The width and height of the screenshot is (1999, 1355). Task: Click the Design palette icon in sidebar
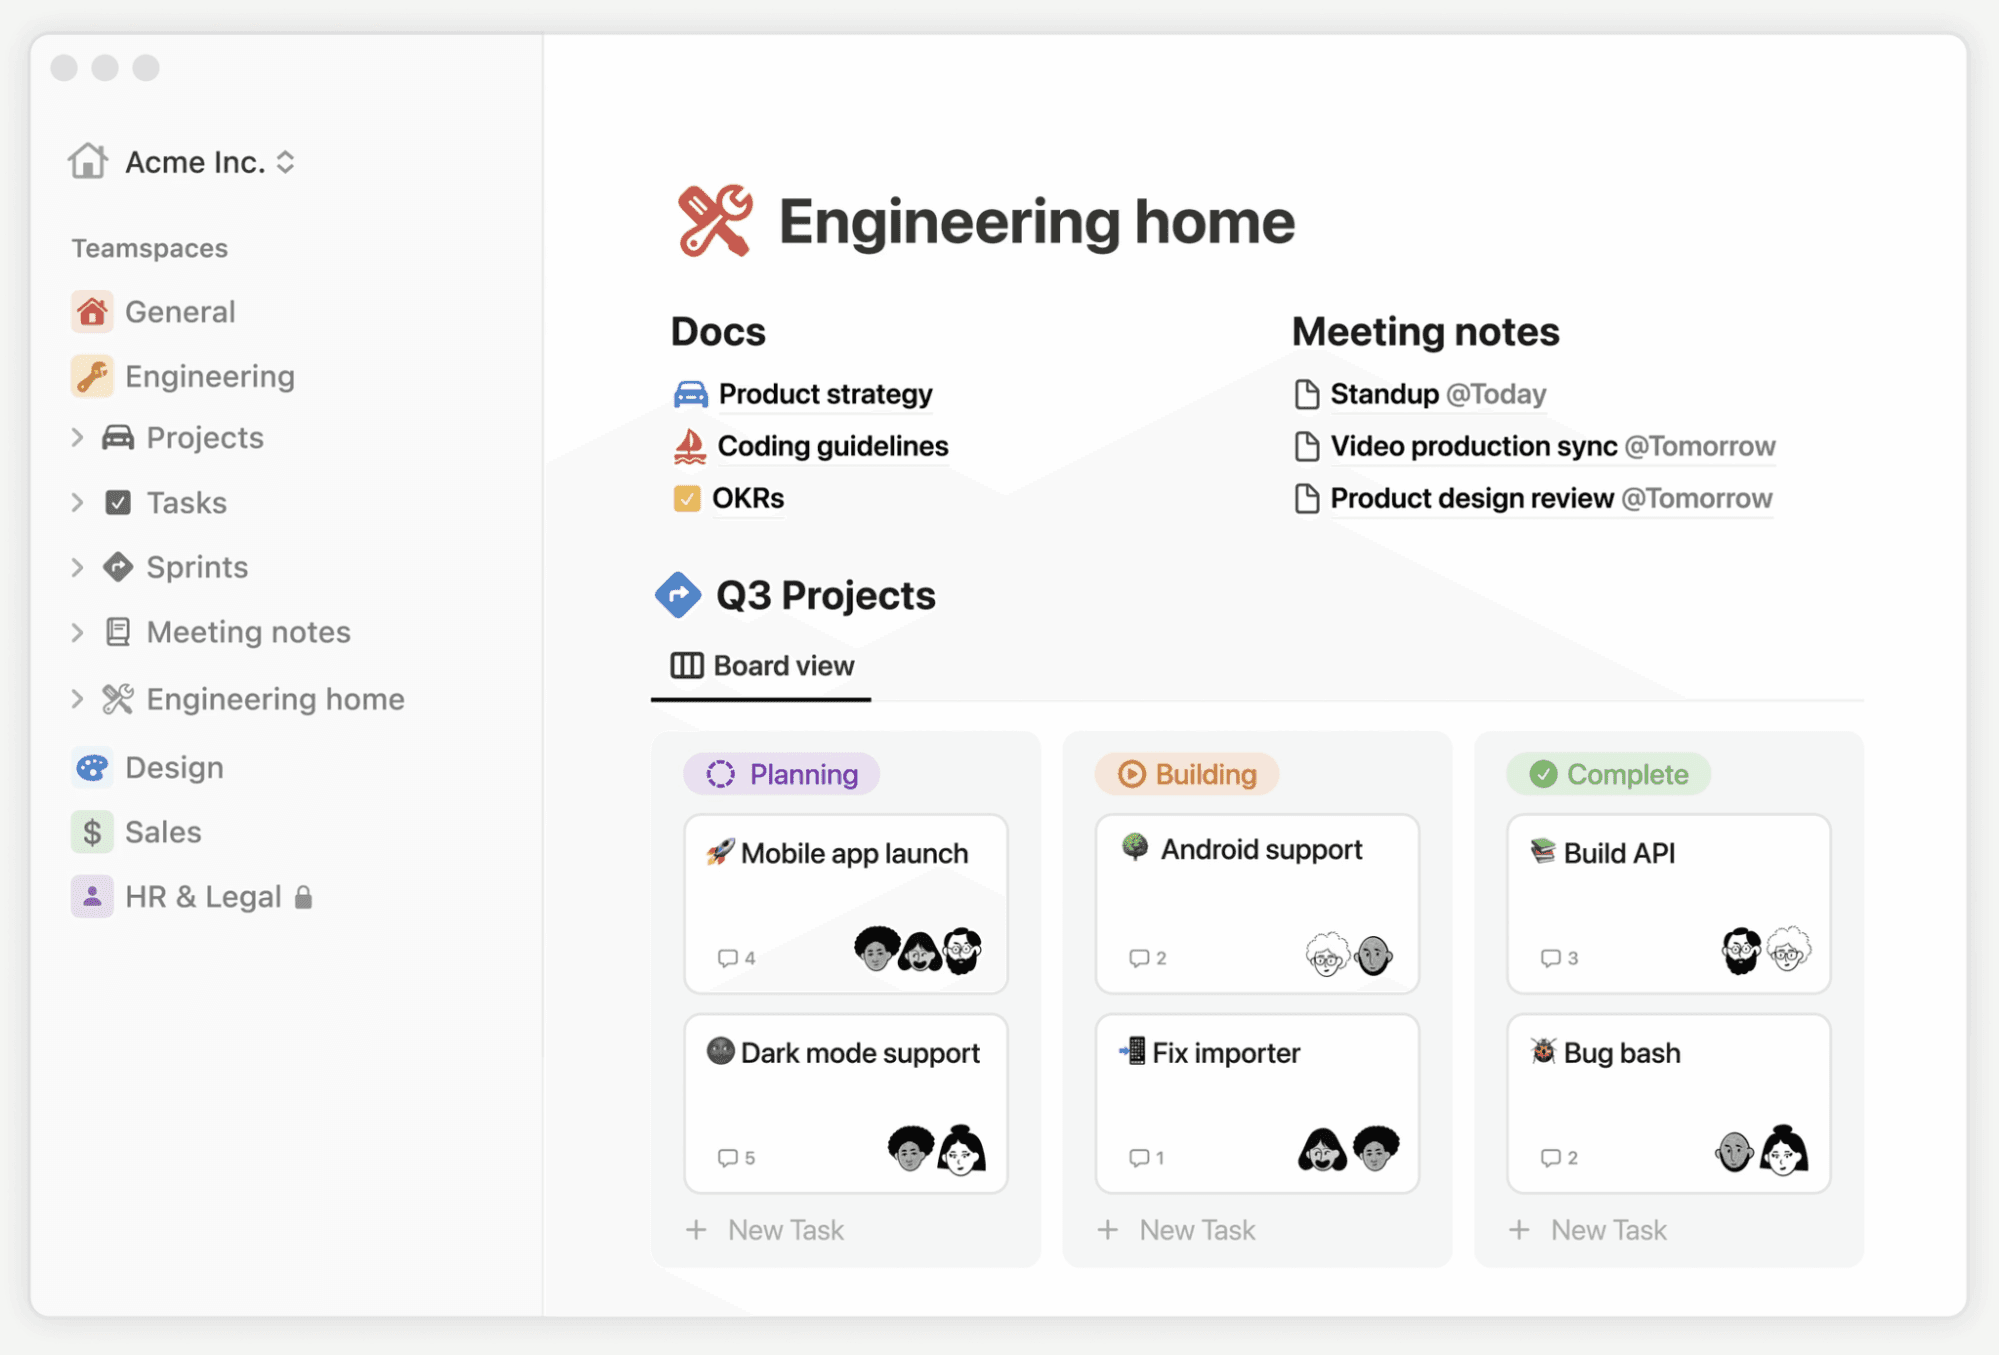coord(92,767)
